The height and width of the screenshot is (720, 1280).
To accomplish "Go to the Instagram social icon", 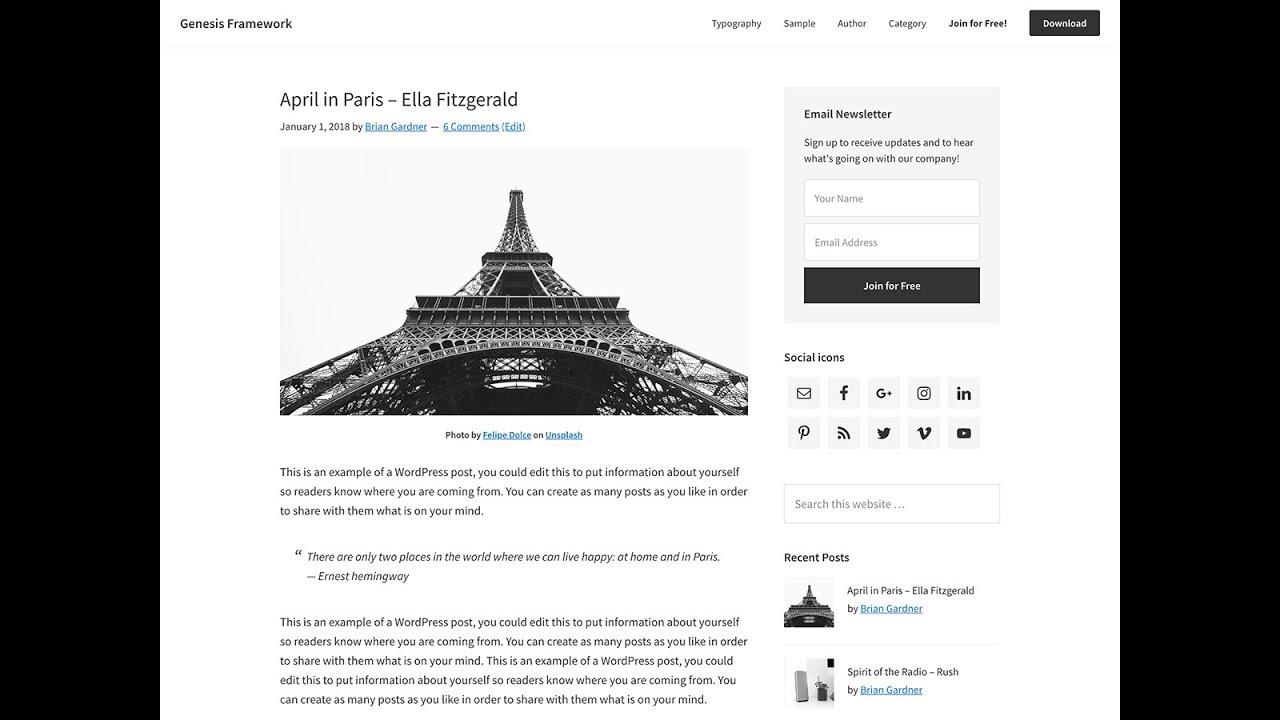I will (924, 393).
